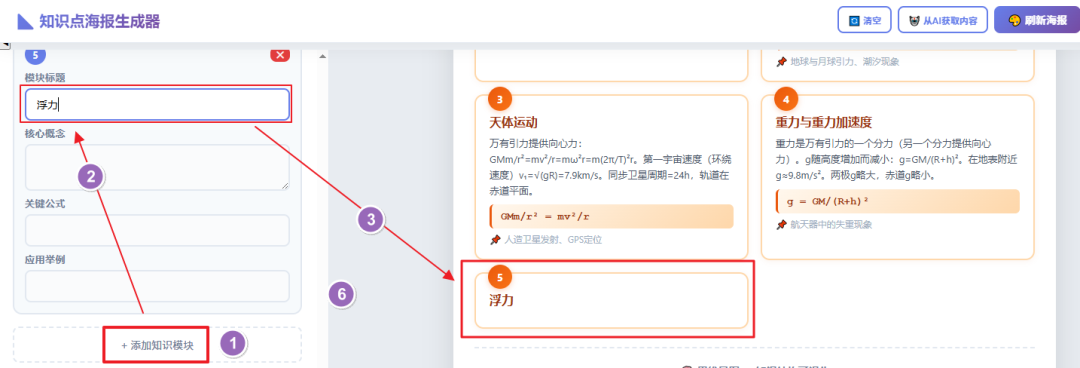The image size is (1080, 368).
Task: Click the pin icon beside 地球与月球引力
Action: (x=781, y=61)
